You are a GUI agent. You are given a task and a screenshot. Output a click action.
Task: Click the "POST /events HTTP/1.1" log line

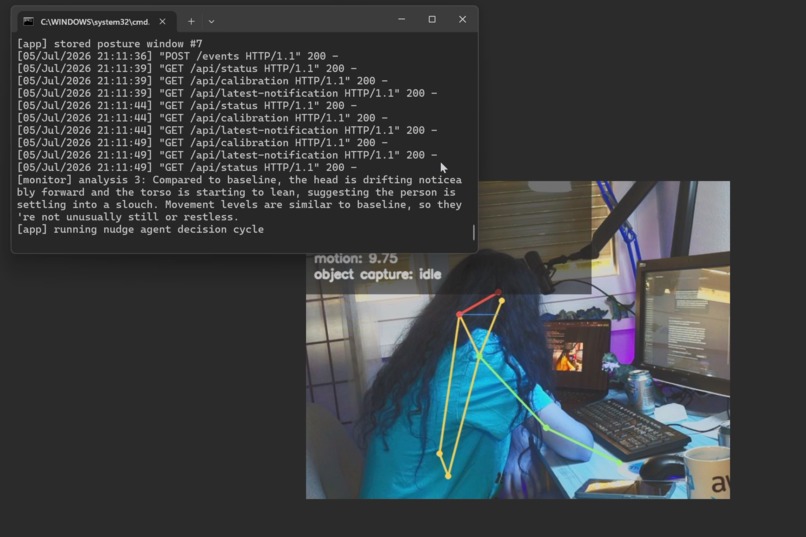[x=177, y=56]
